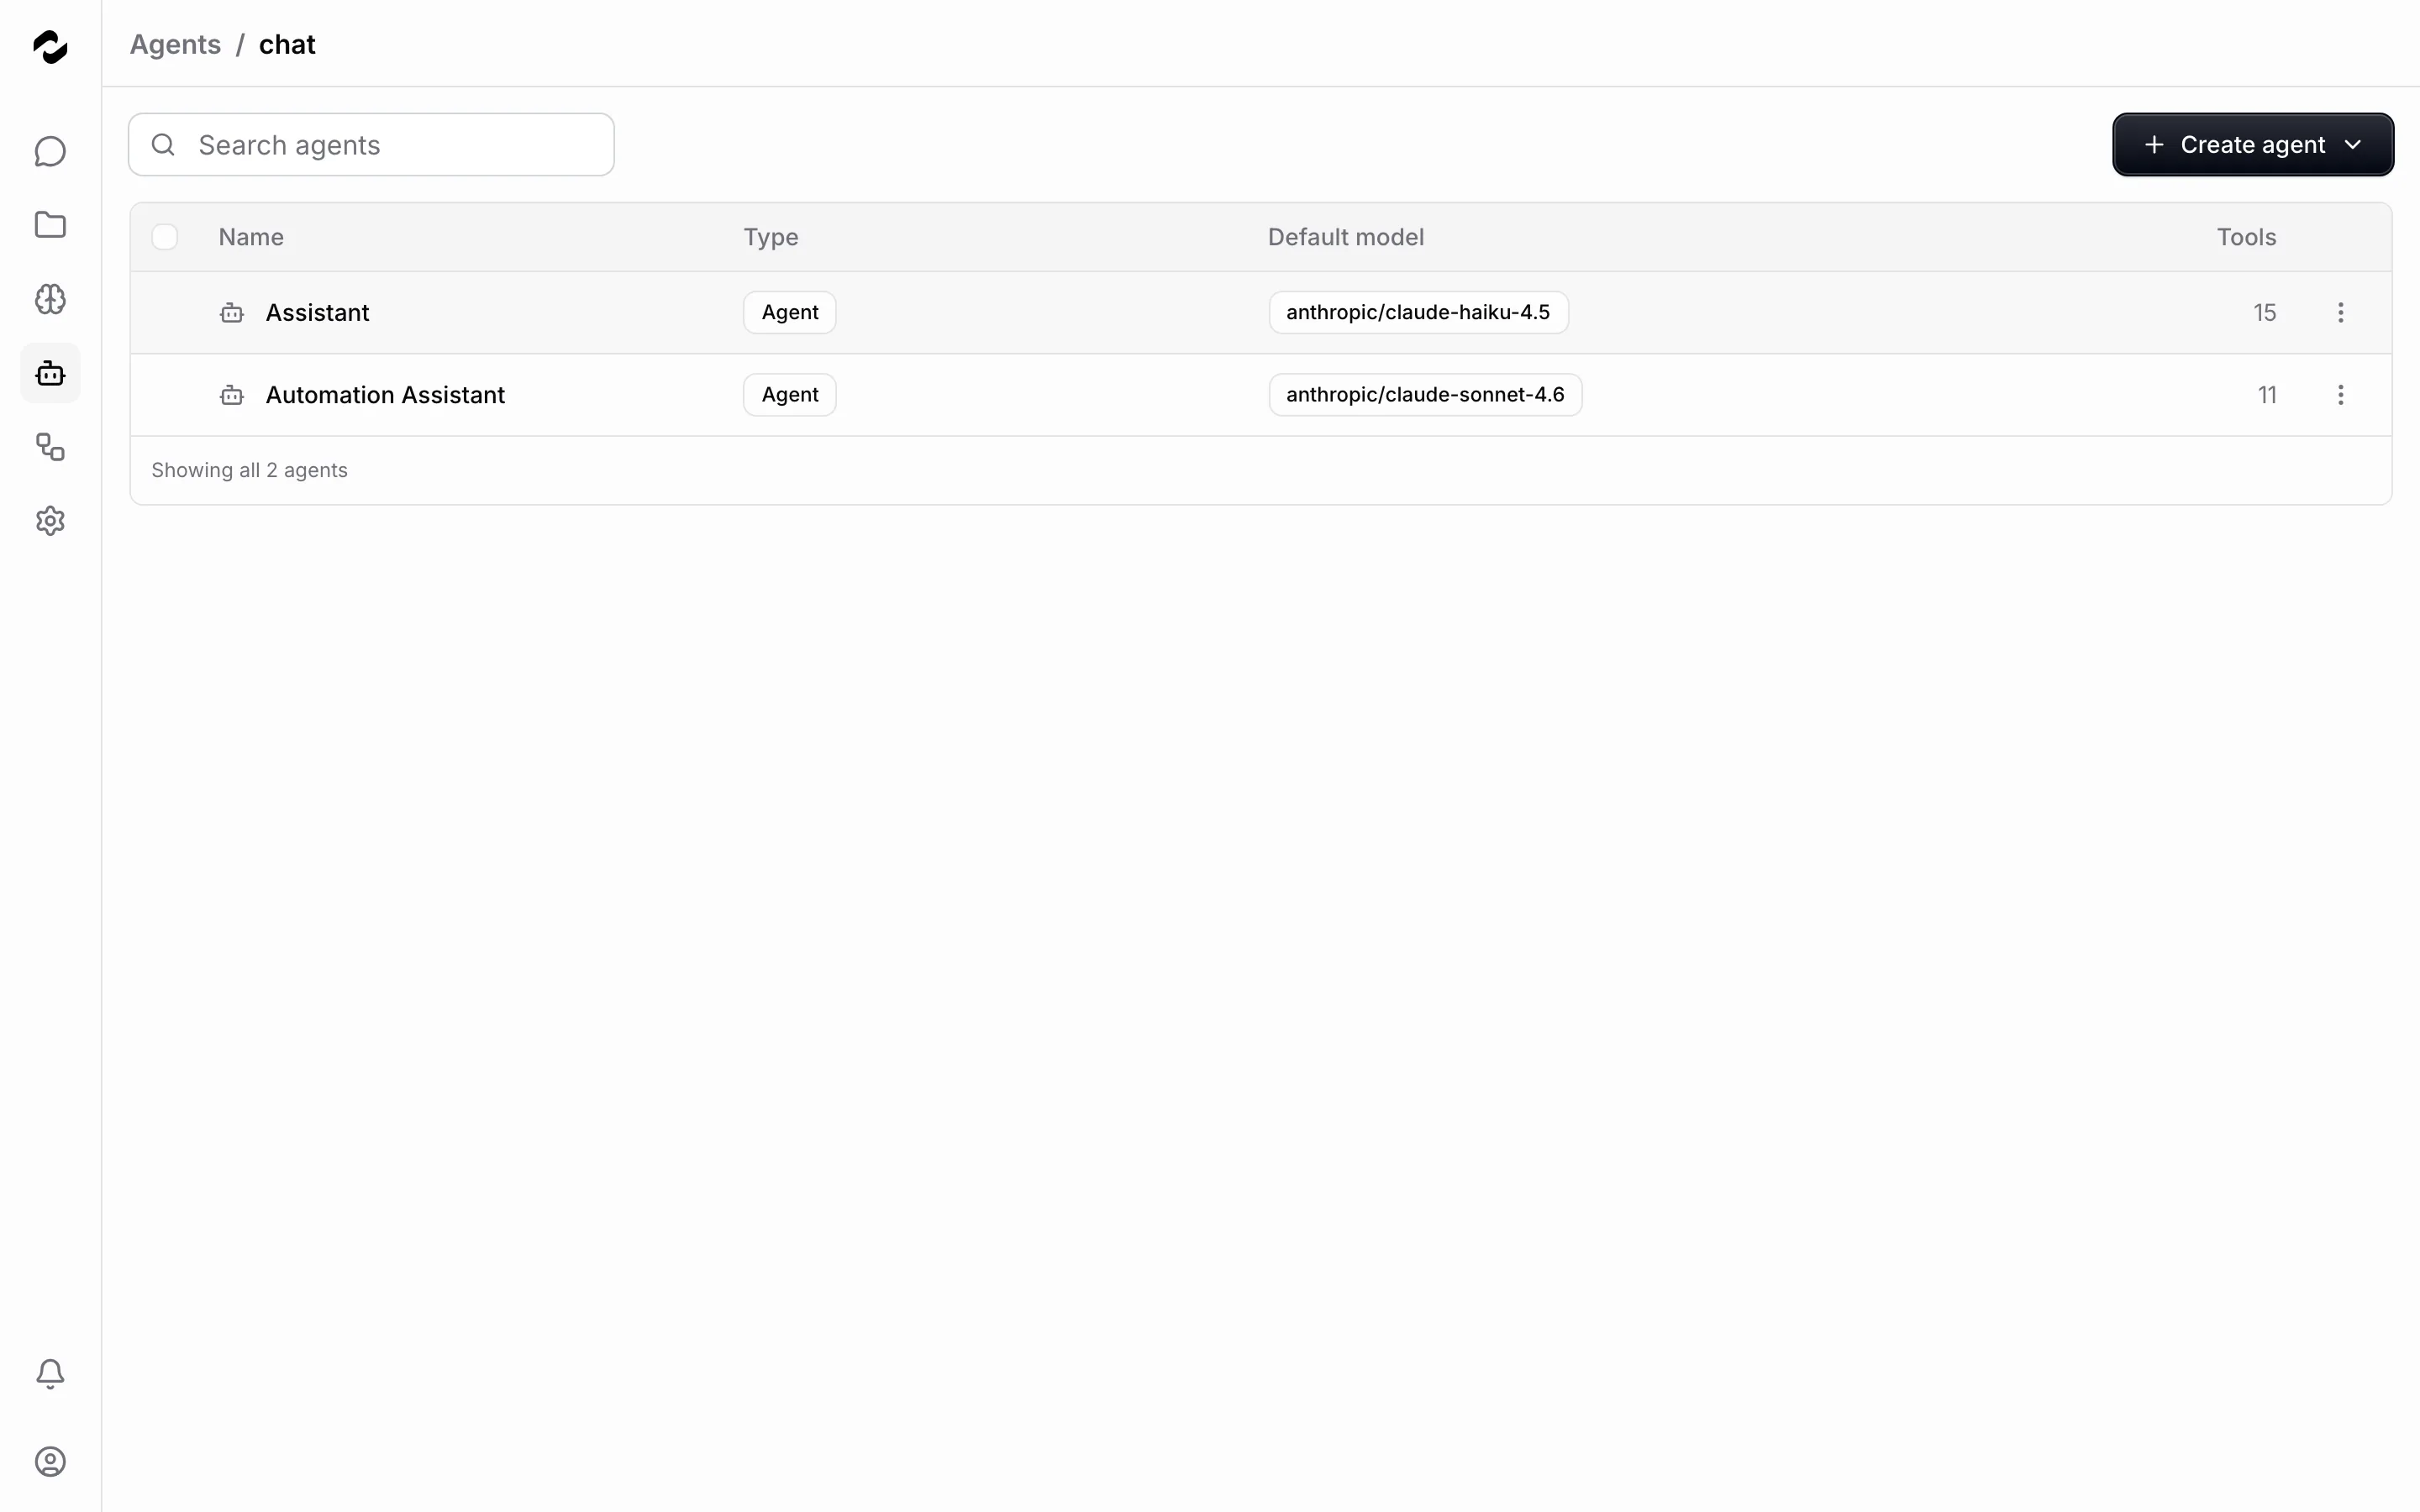
Task: Click the Showing all 2 agents text
Action: coord(249,470)
